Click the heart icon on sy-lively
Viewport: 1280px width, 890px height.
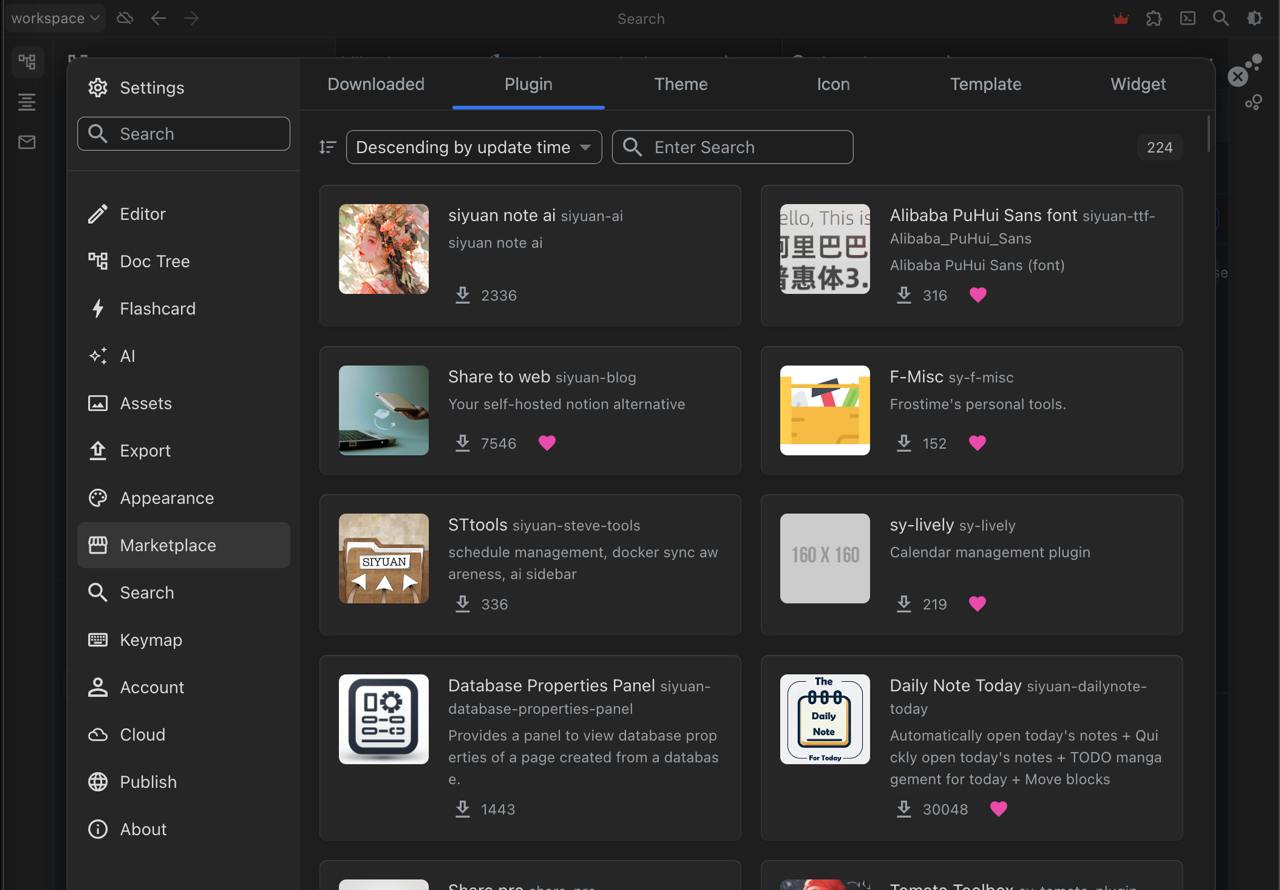pos(978,604)
